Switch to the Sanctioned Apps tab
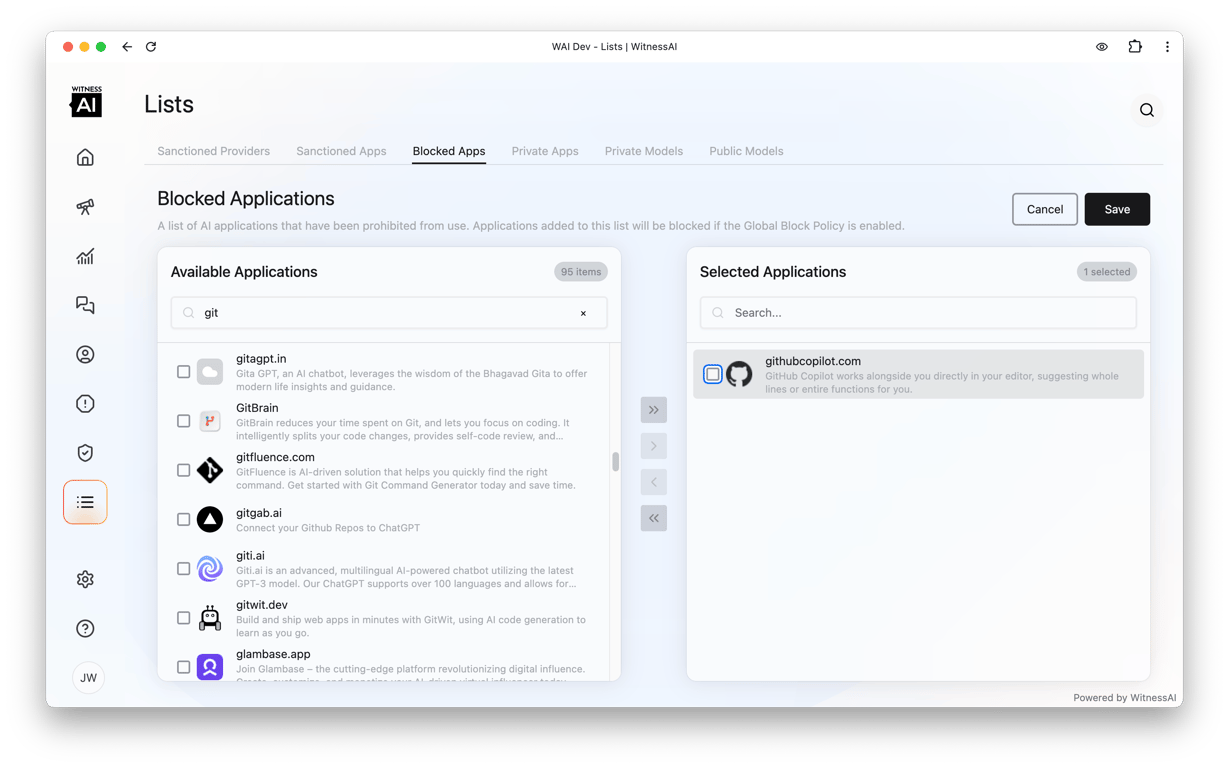This screenshot has width=1229, height=768. 341,151
